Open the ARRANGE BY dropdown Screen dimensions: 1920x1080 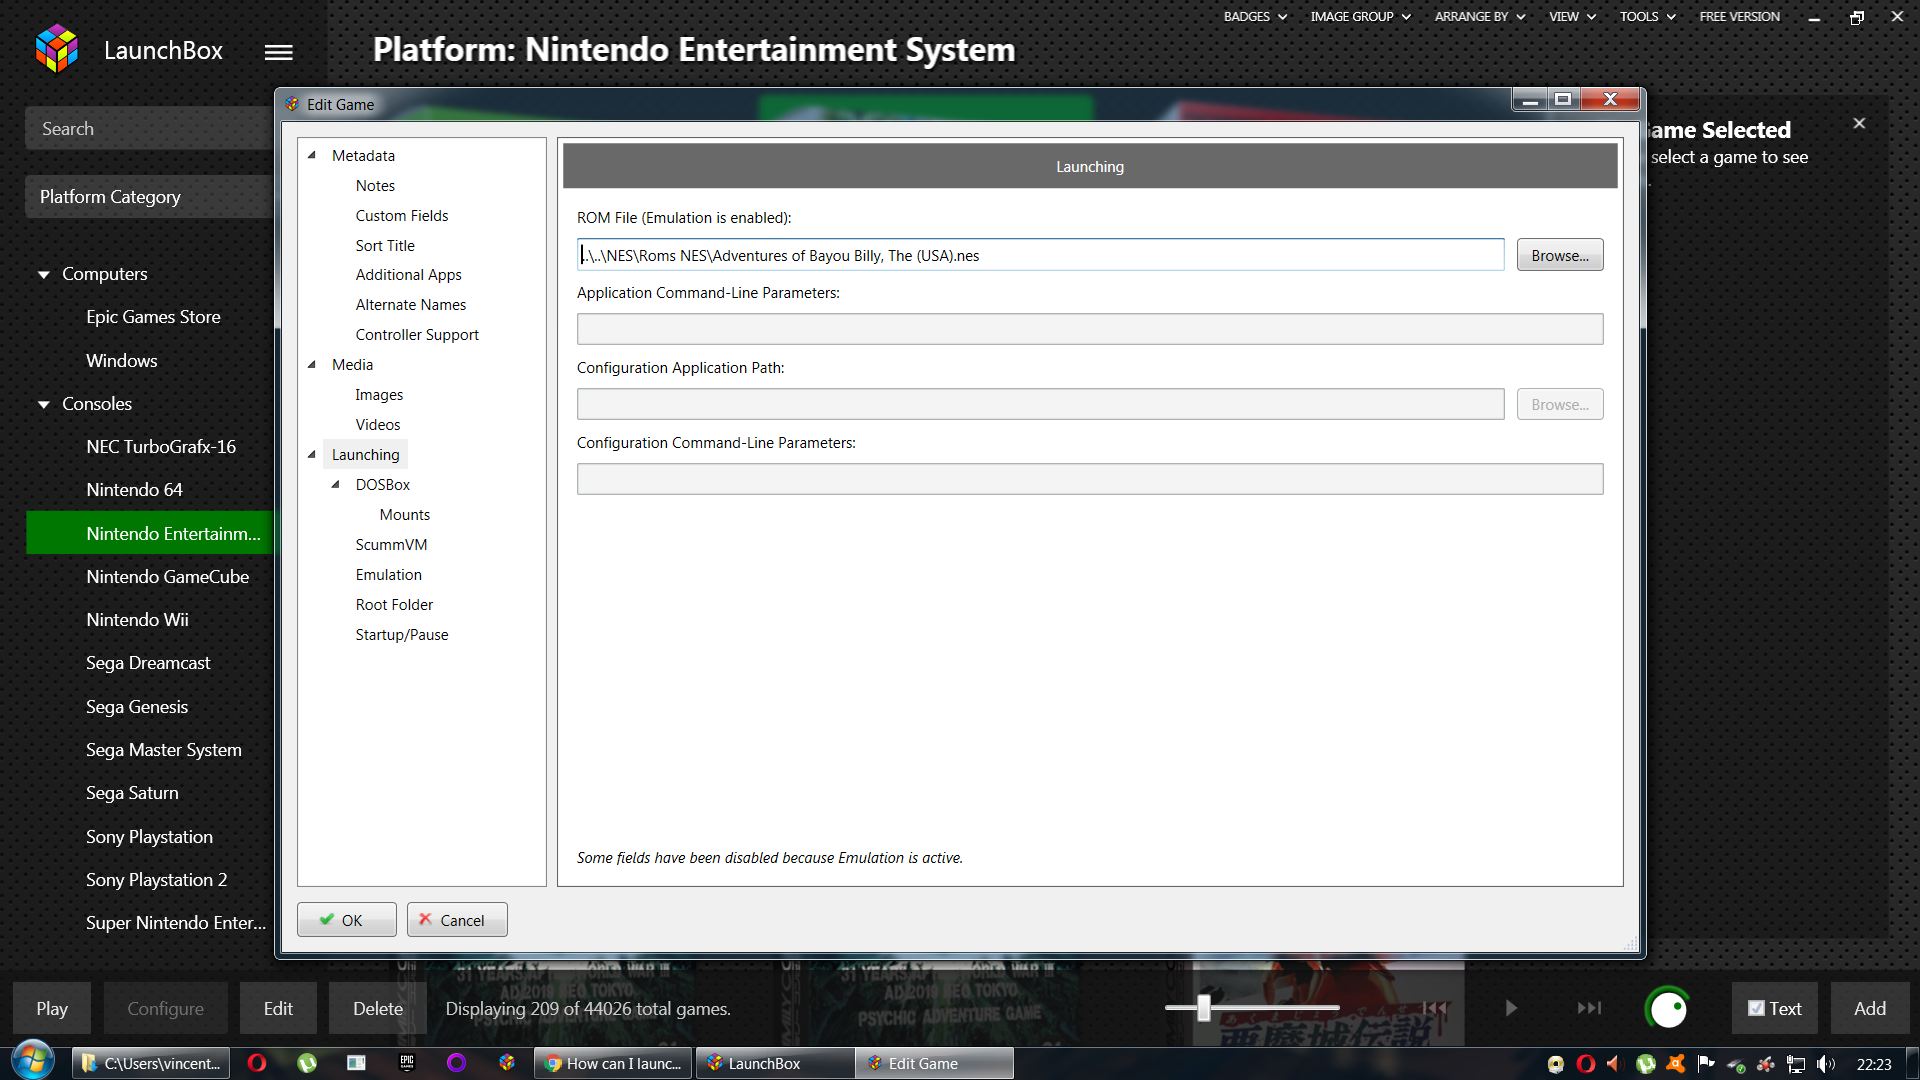point(1480,16)
